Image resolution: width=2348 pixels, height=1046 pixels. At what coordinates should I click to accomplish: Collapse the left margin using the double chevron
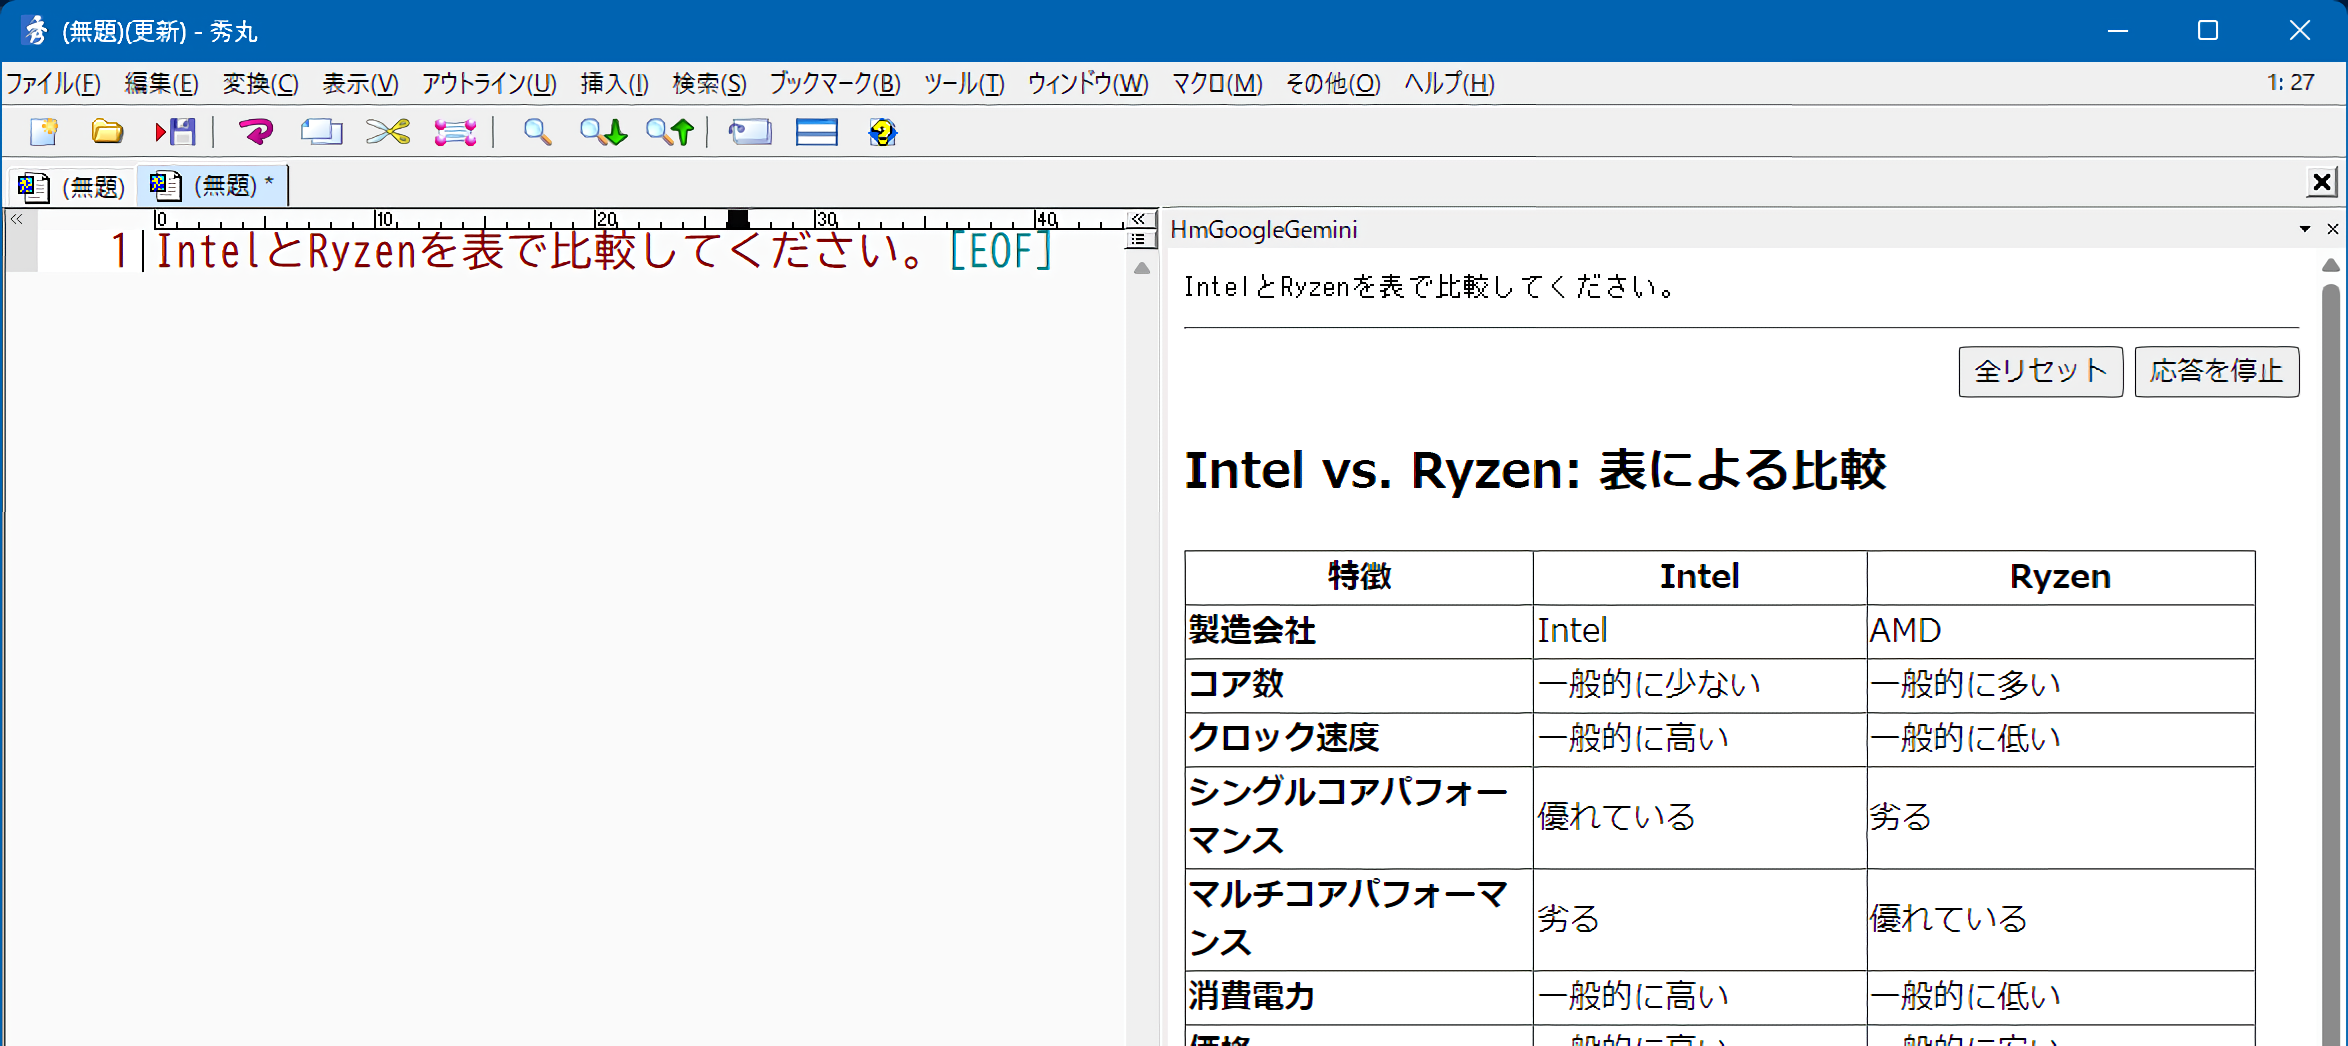pyautogui.click(x=17, y=219)
